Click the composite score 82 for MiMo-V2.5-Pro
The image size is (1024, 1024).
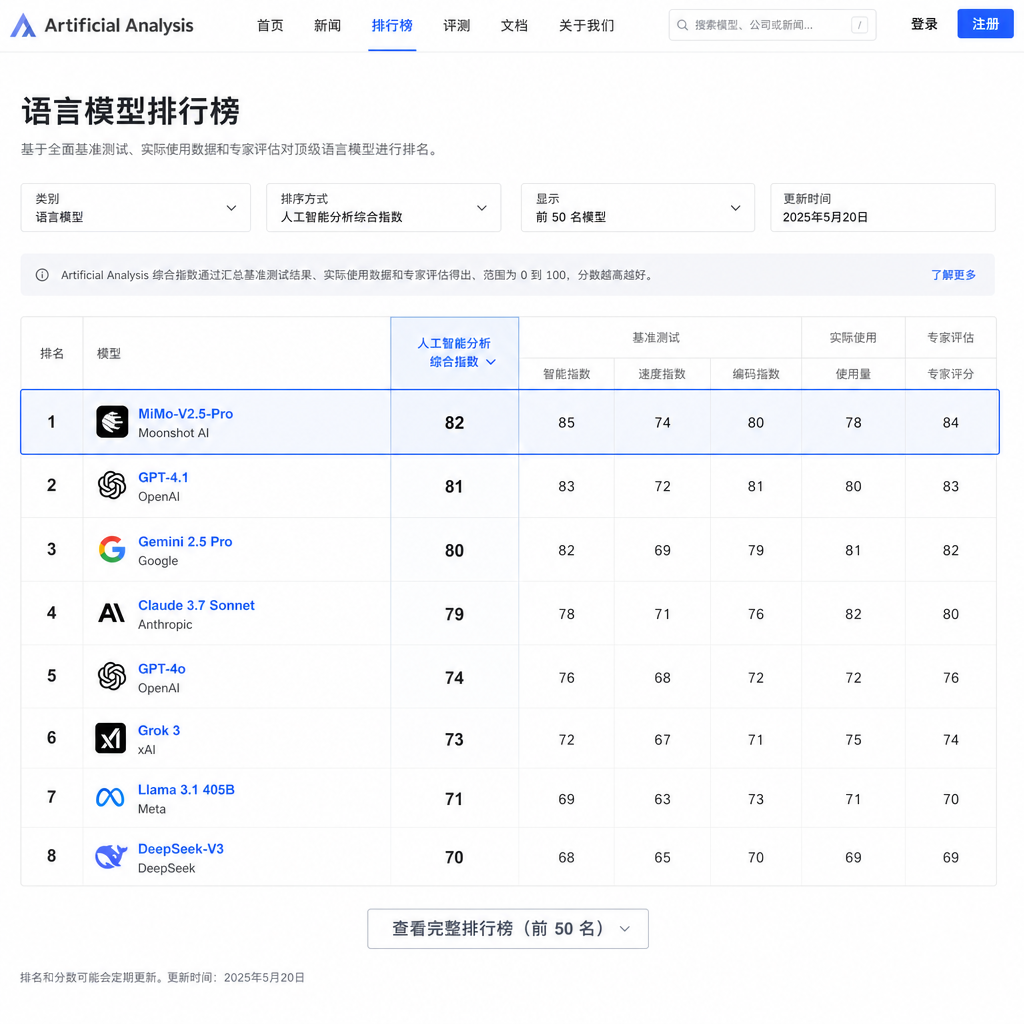pos(455,423)
